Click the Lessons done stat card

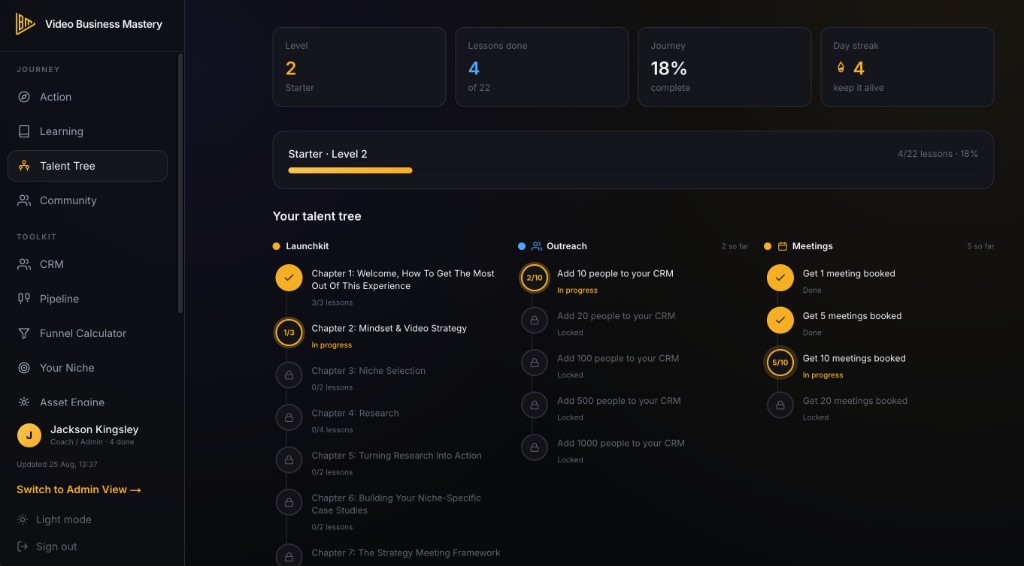coord(542,67)
